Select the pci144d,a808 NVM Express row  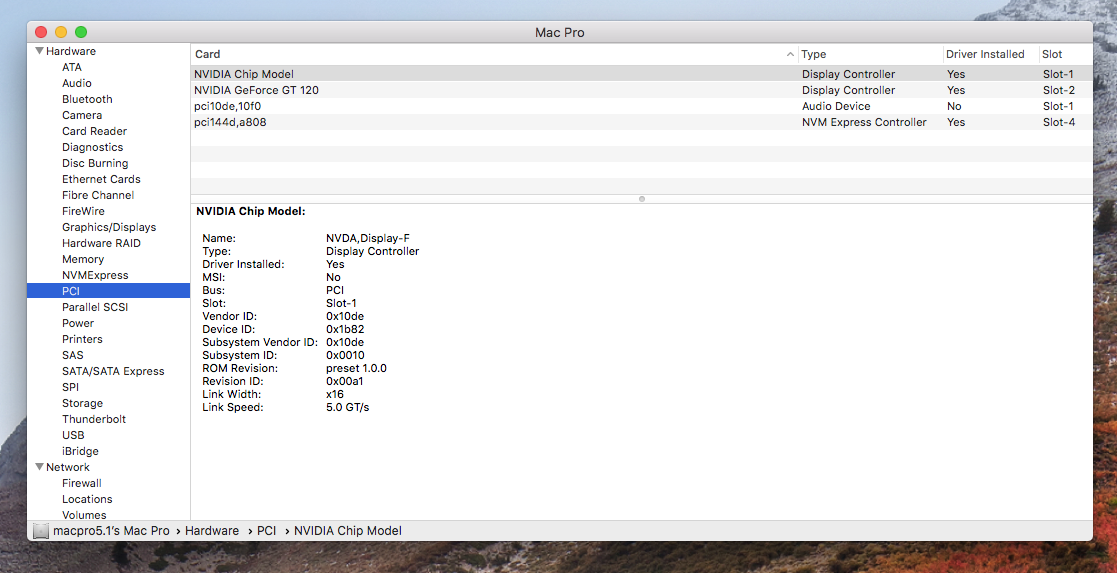[641, 123]
